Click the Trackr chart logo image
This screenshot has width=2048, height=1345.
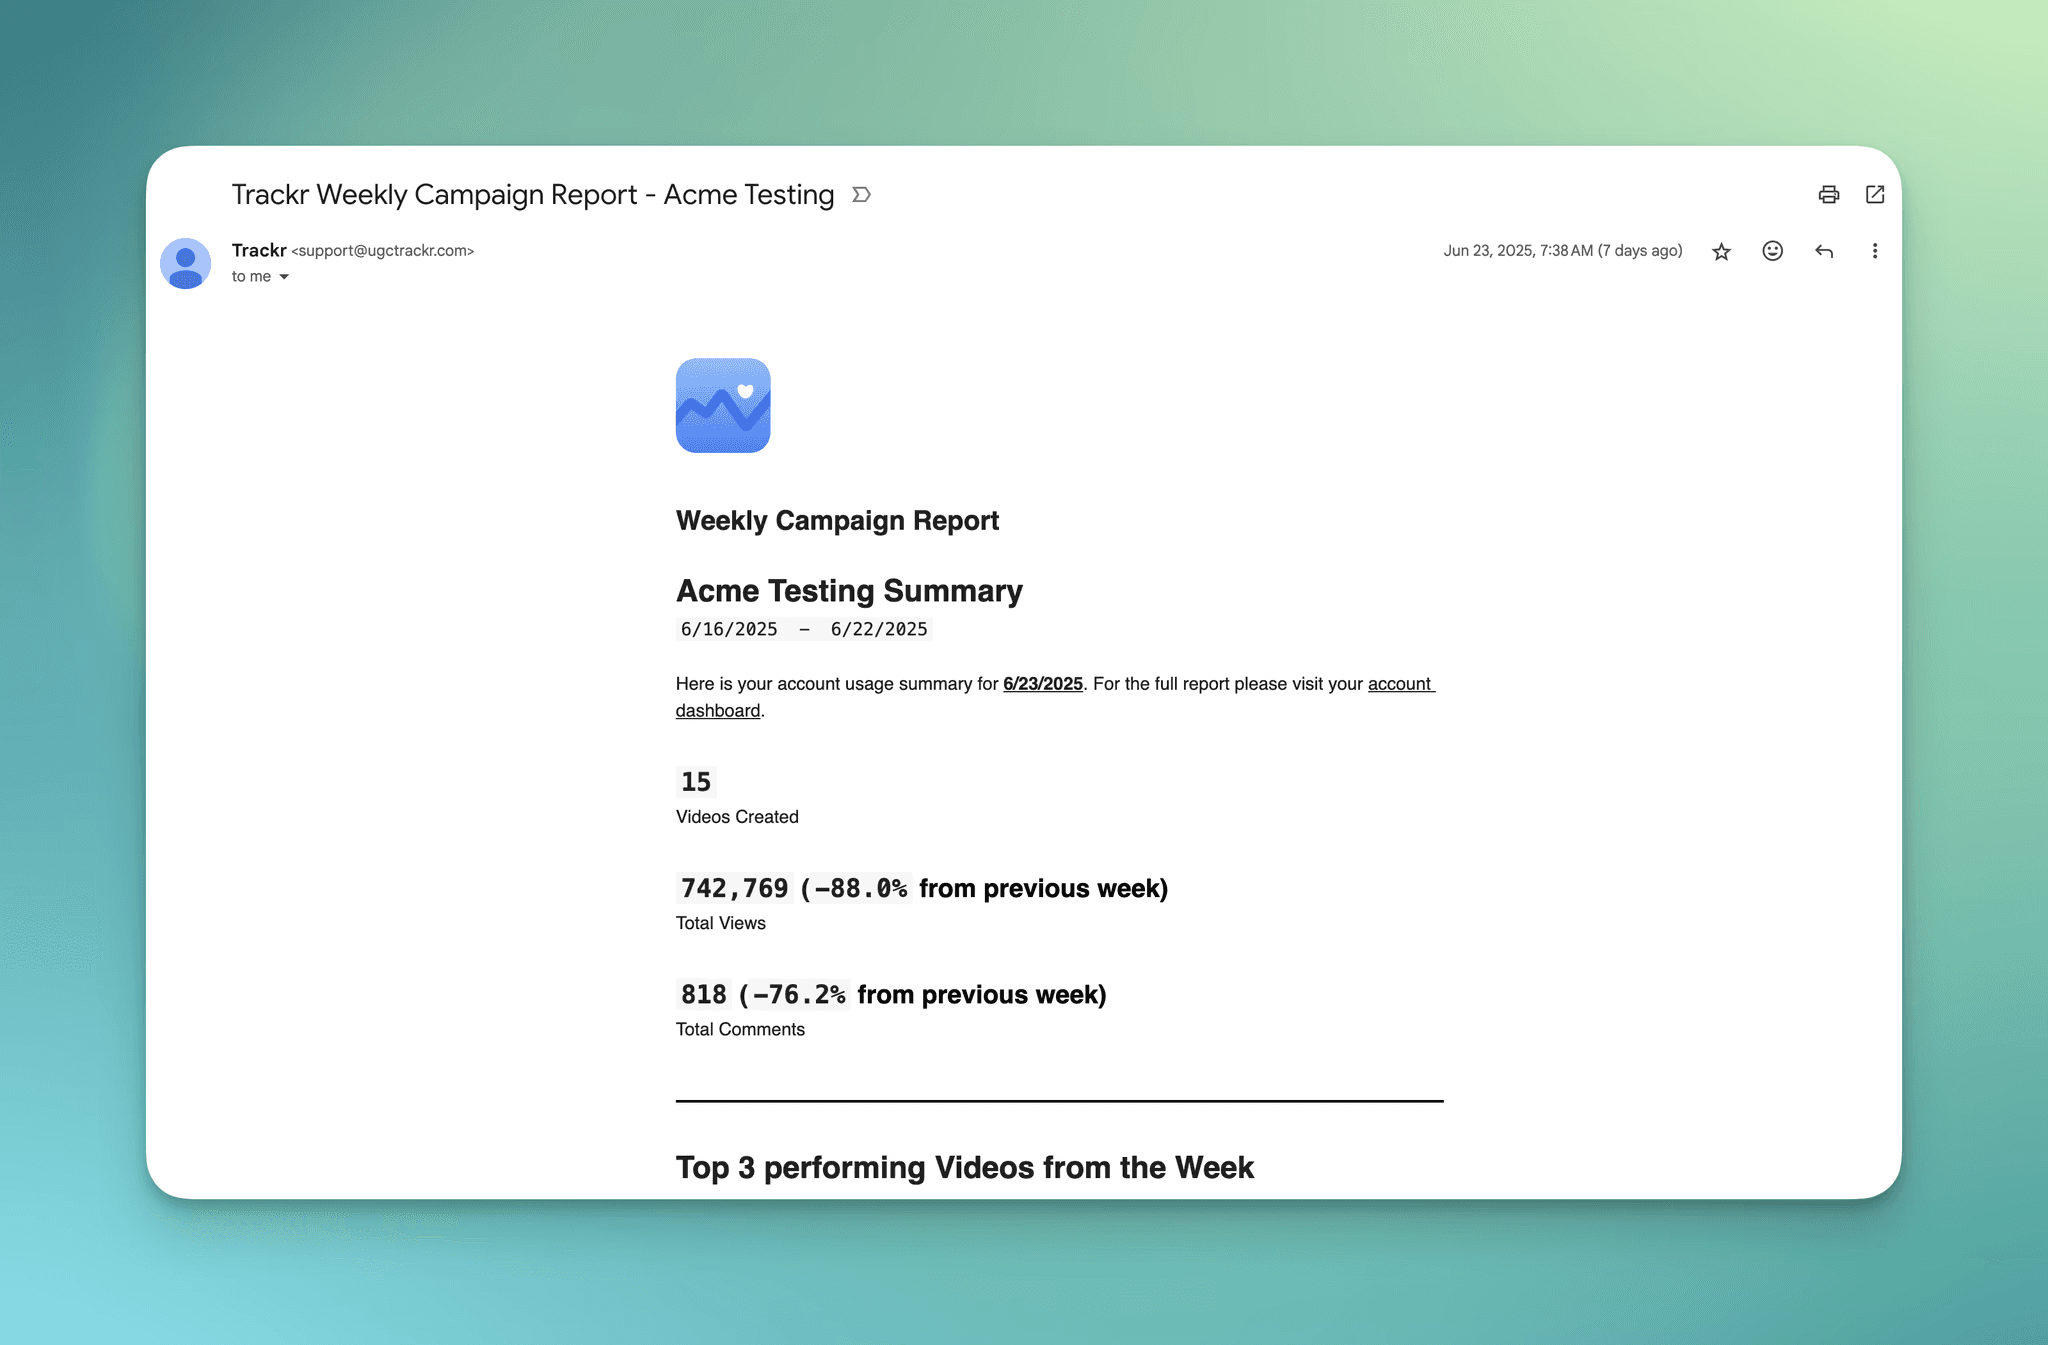click(x=723, y=406)
